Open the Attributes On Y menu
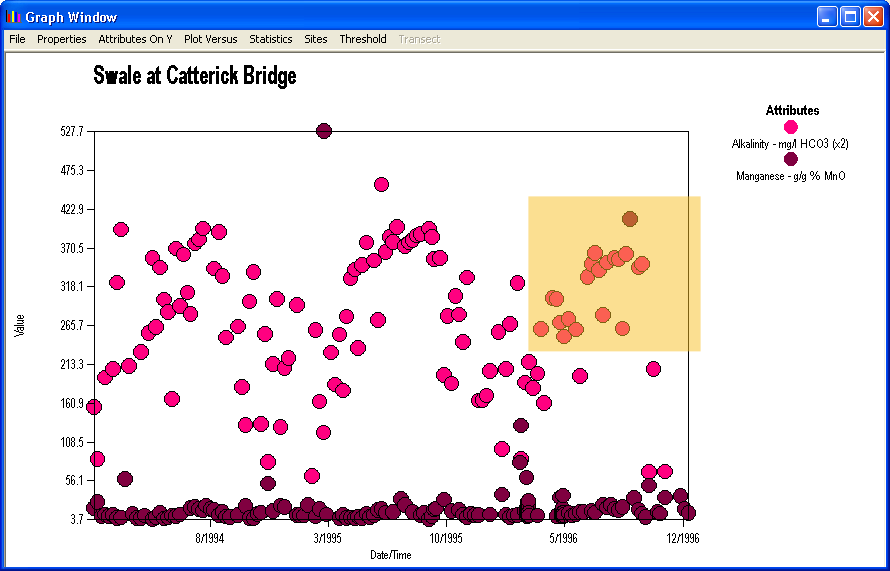The image size is (890, 571). [135, 39]
